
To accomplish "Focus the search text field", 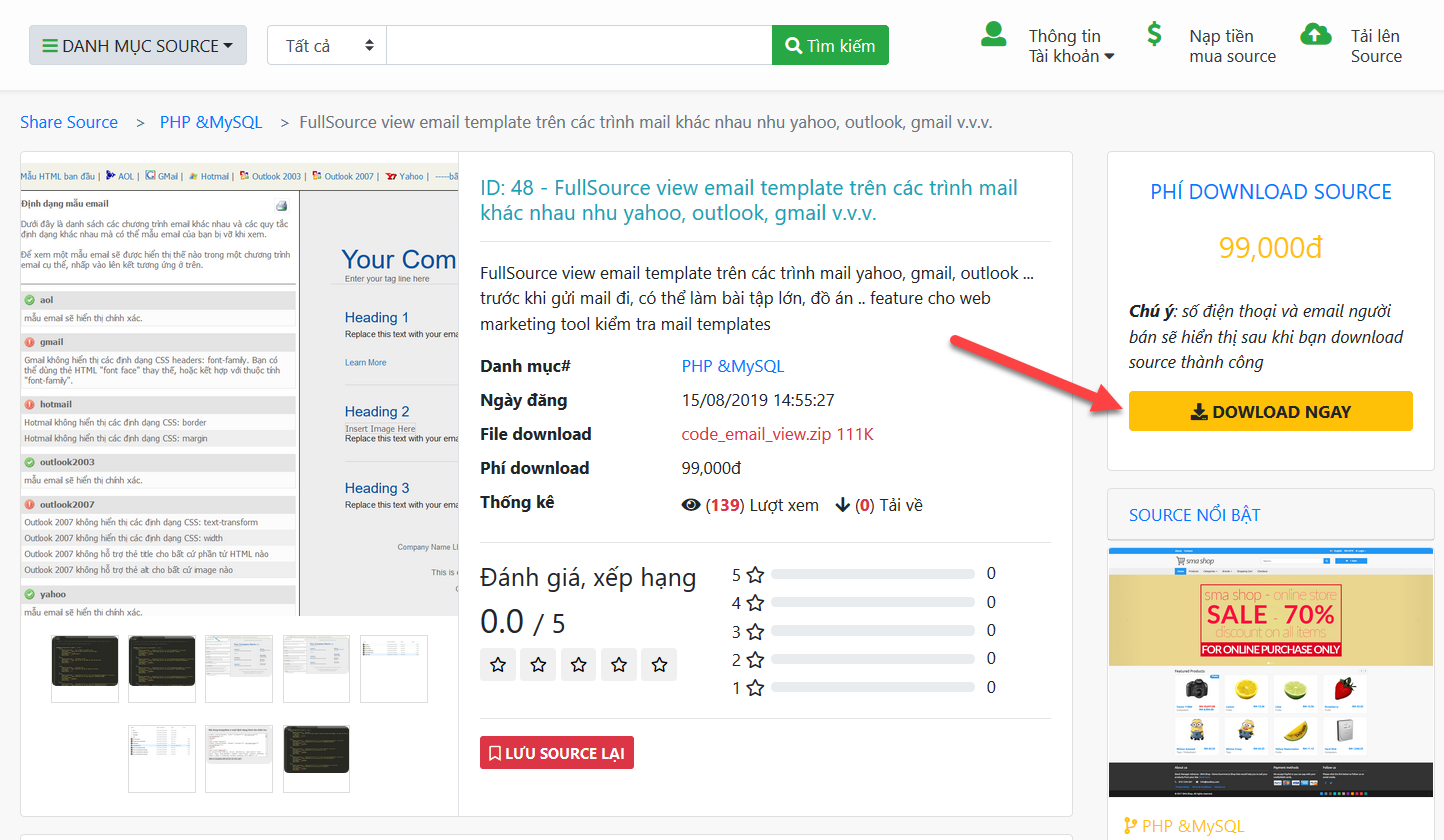I will [579, 45].
